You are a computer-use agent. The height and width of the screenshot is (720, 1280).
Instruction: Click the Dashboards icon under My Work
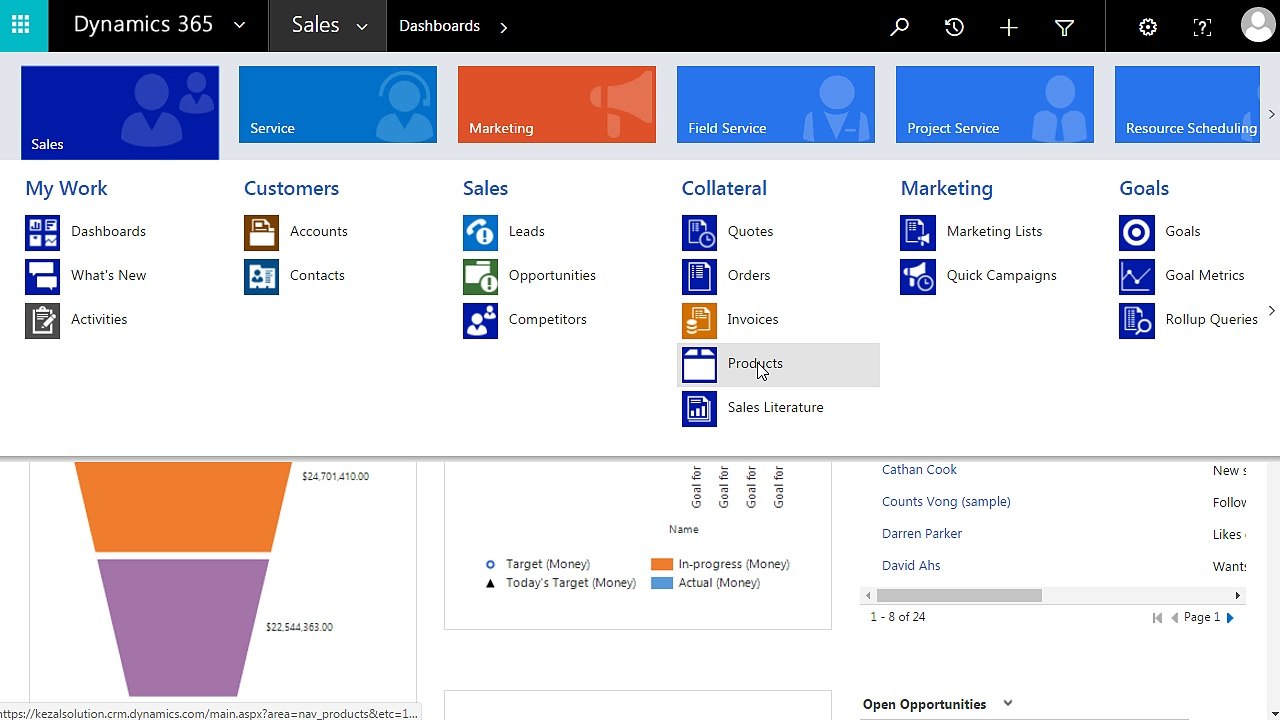coord(42,232)
